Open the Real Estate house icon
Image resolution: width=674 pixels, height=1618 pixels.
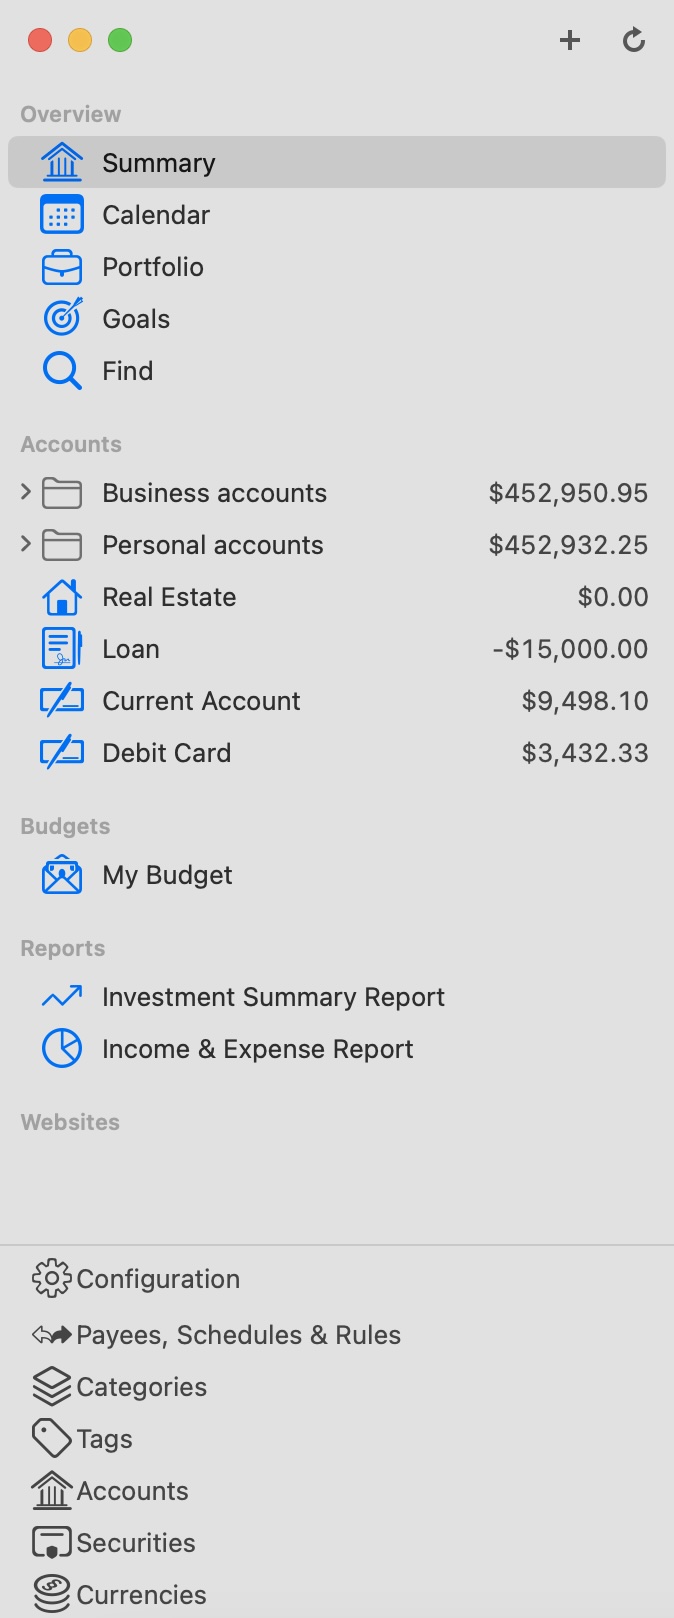pyautogui.click(x=62, y=597)
